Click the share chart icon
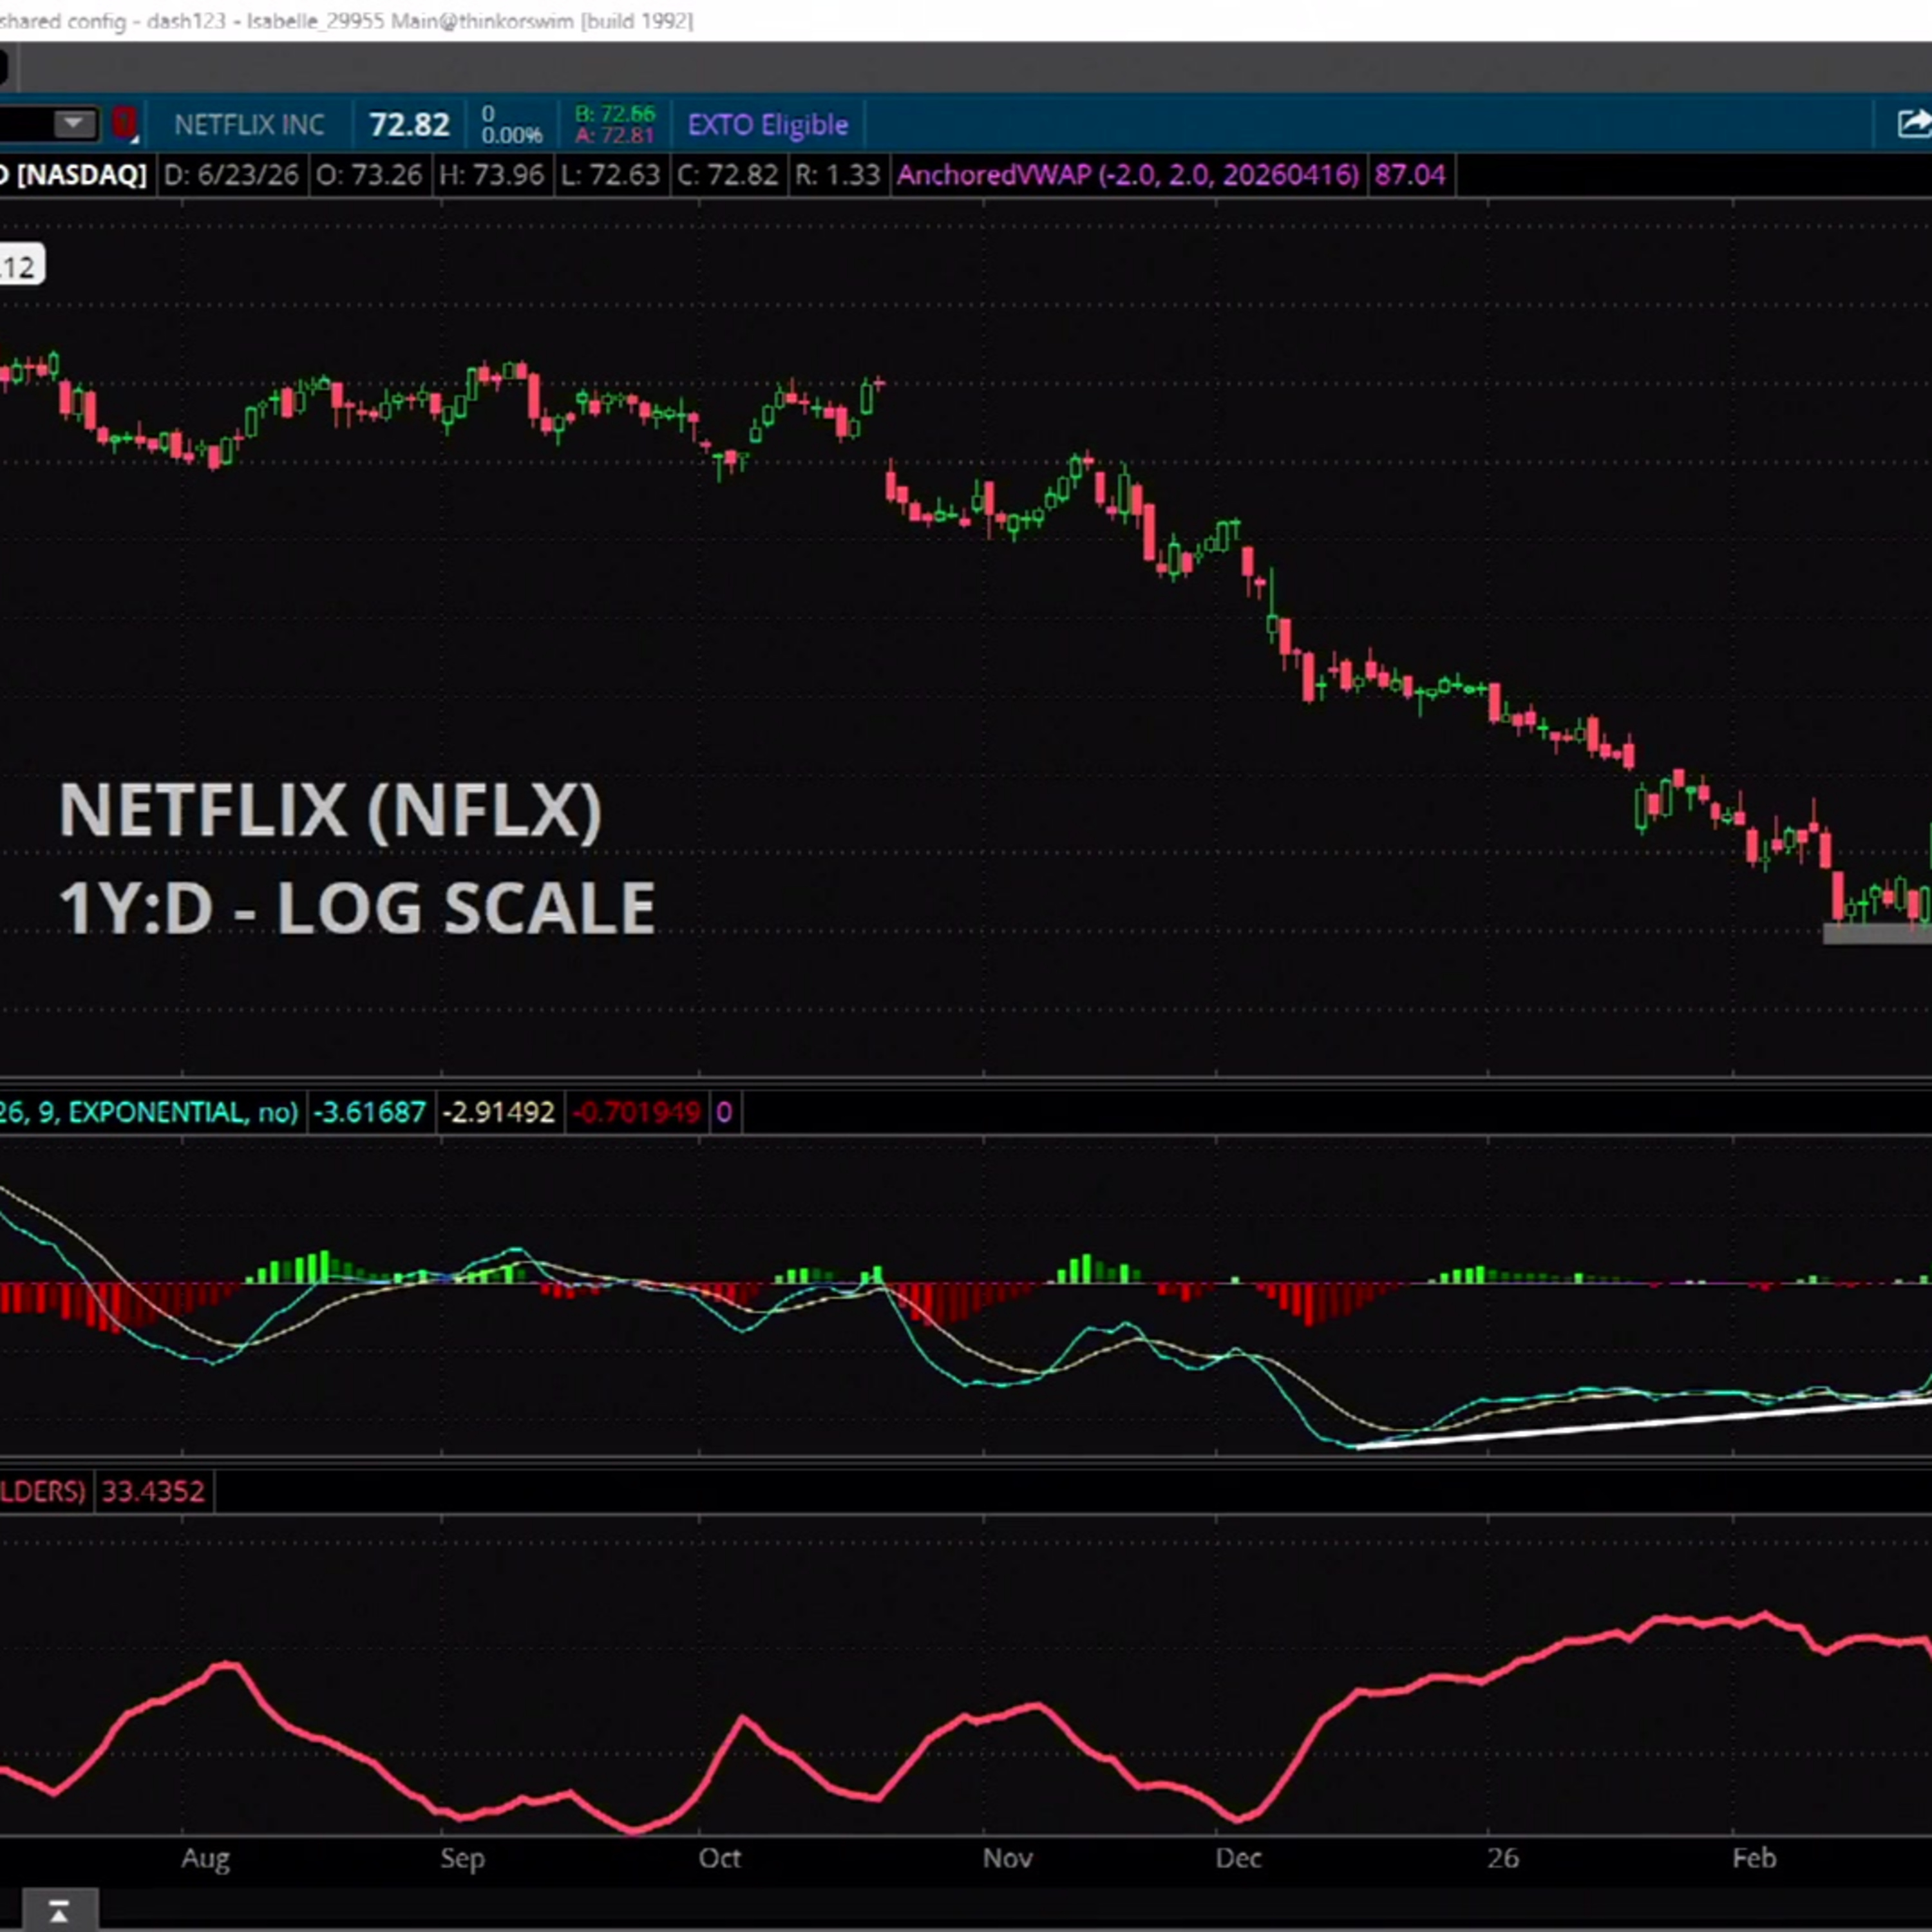1932x1932 pixels. point(1914,124)
